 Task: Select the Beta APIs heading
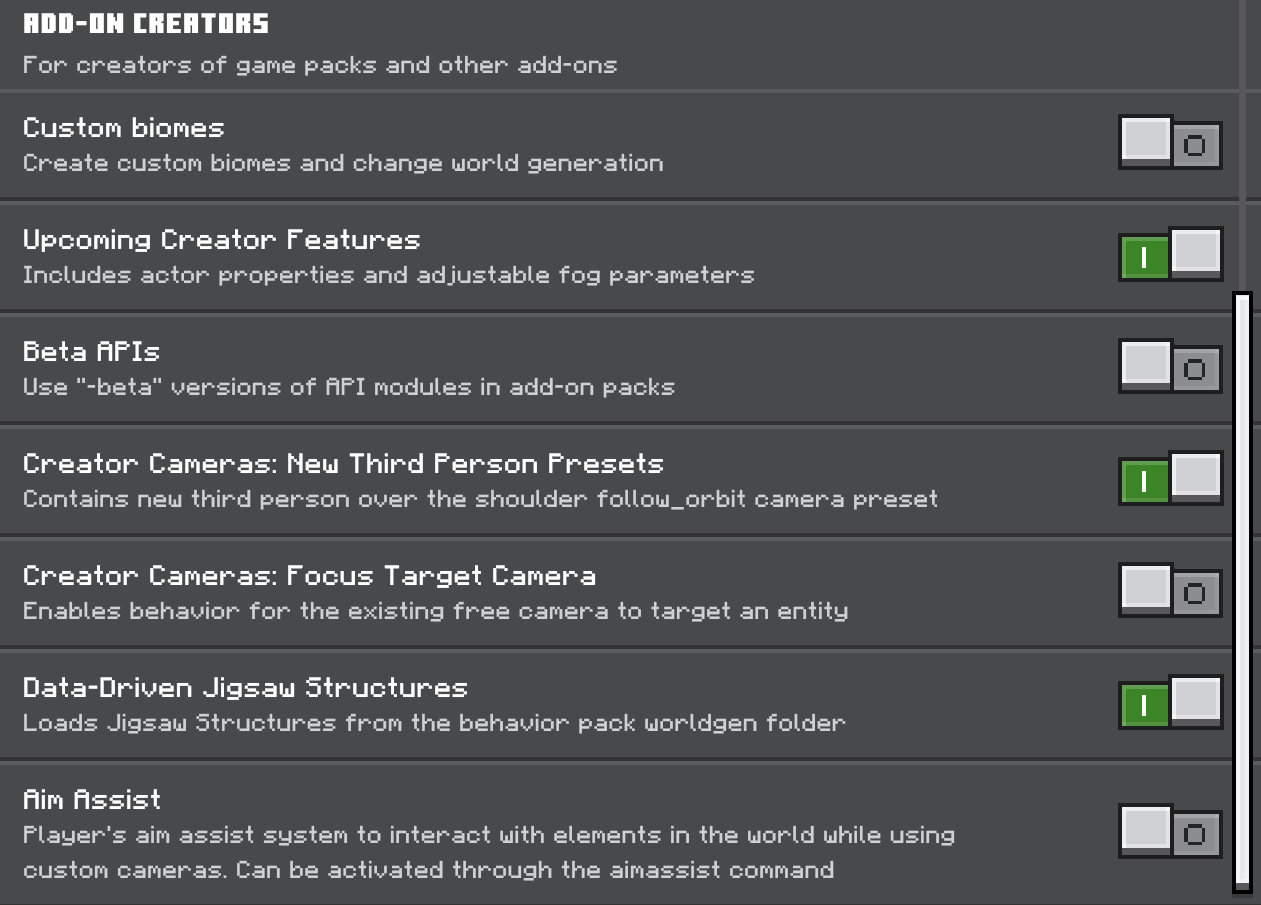pos(91,352)
